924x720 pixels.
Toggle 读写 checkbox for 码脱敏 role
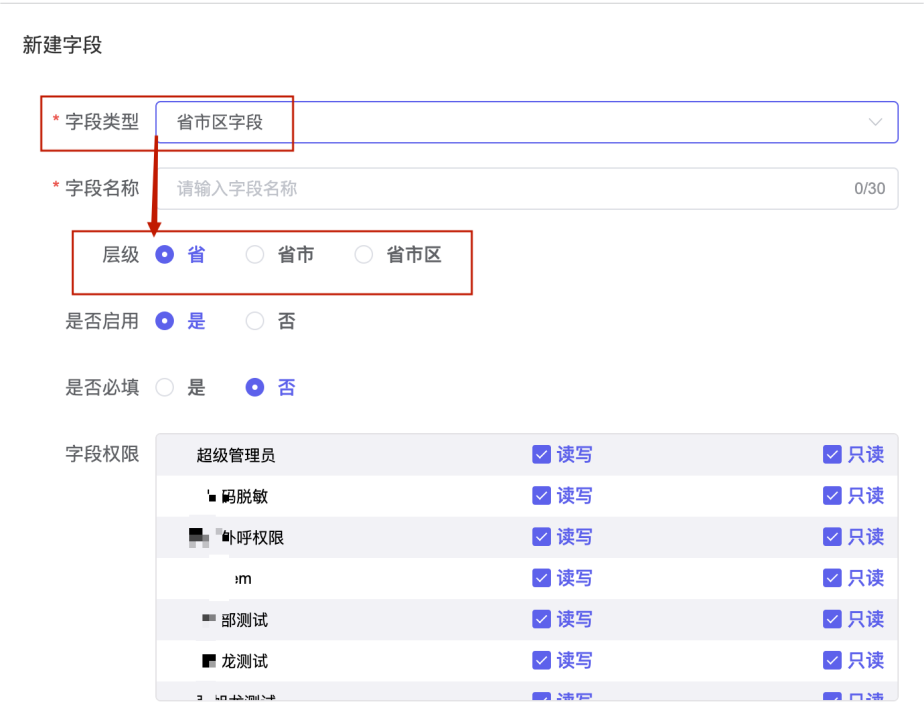point(542,496)
